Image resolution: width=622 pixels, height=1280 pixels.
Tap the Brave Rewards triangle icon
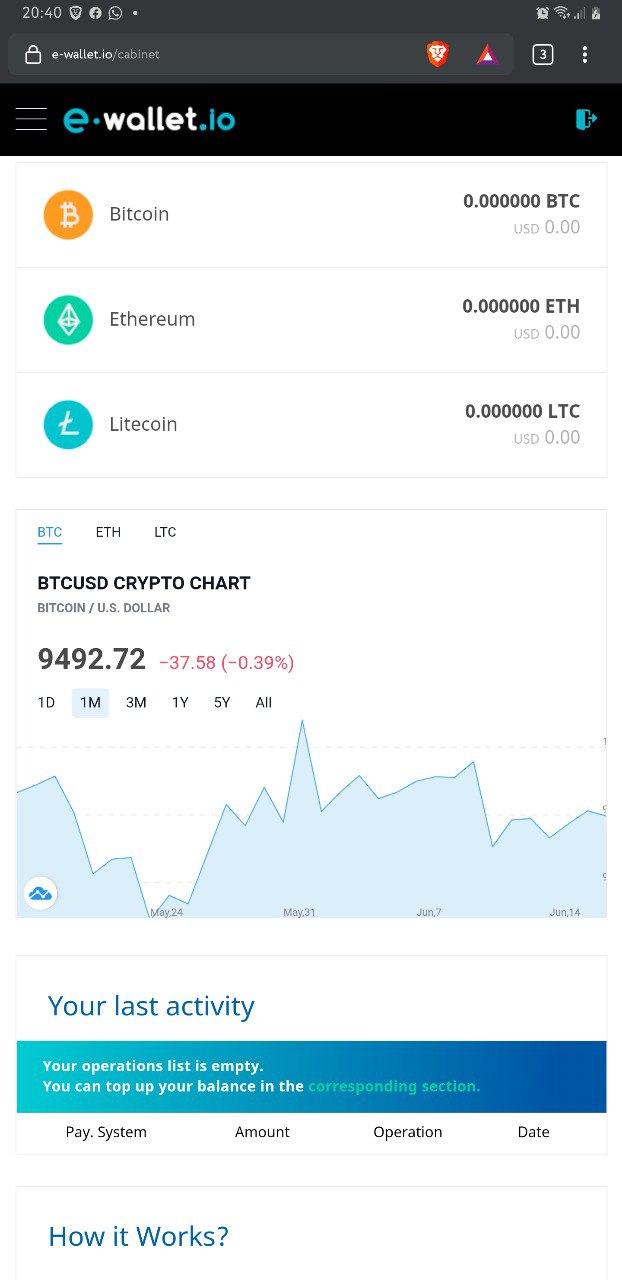pos(487,55)
